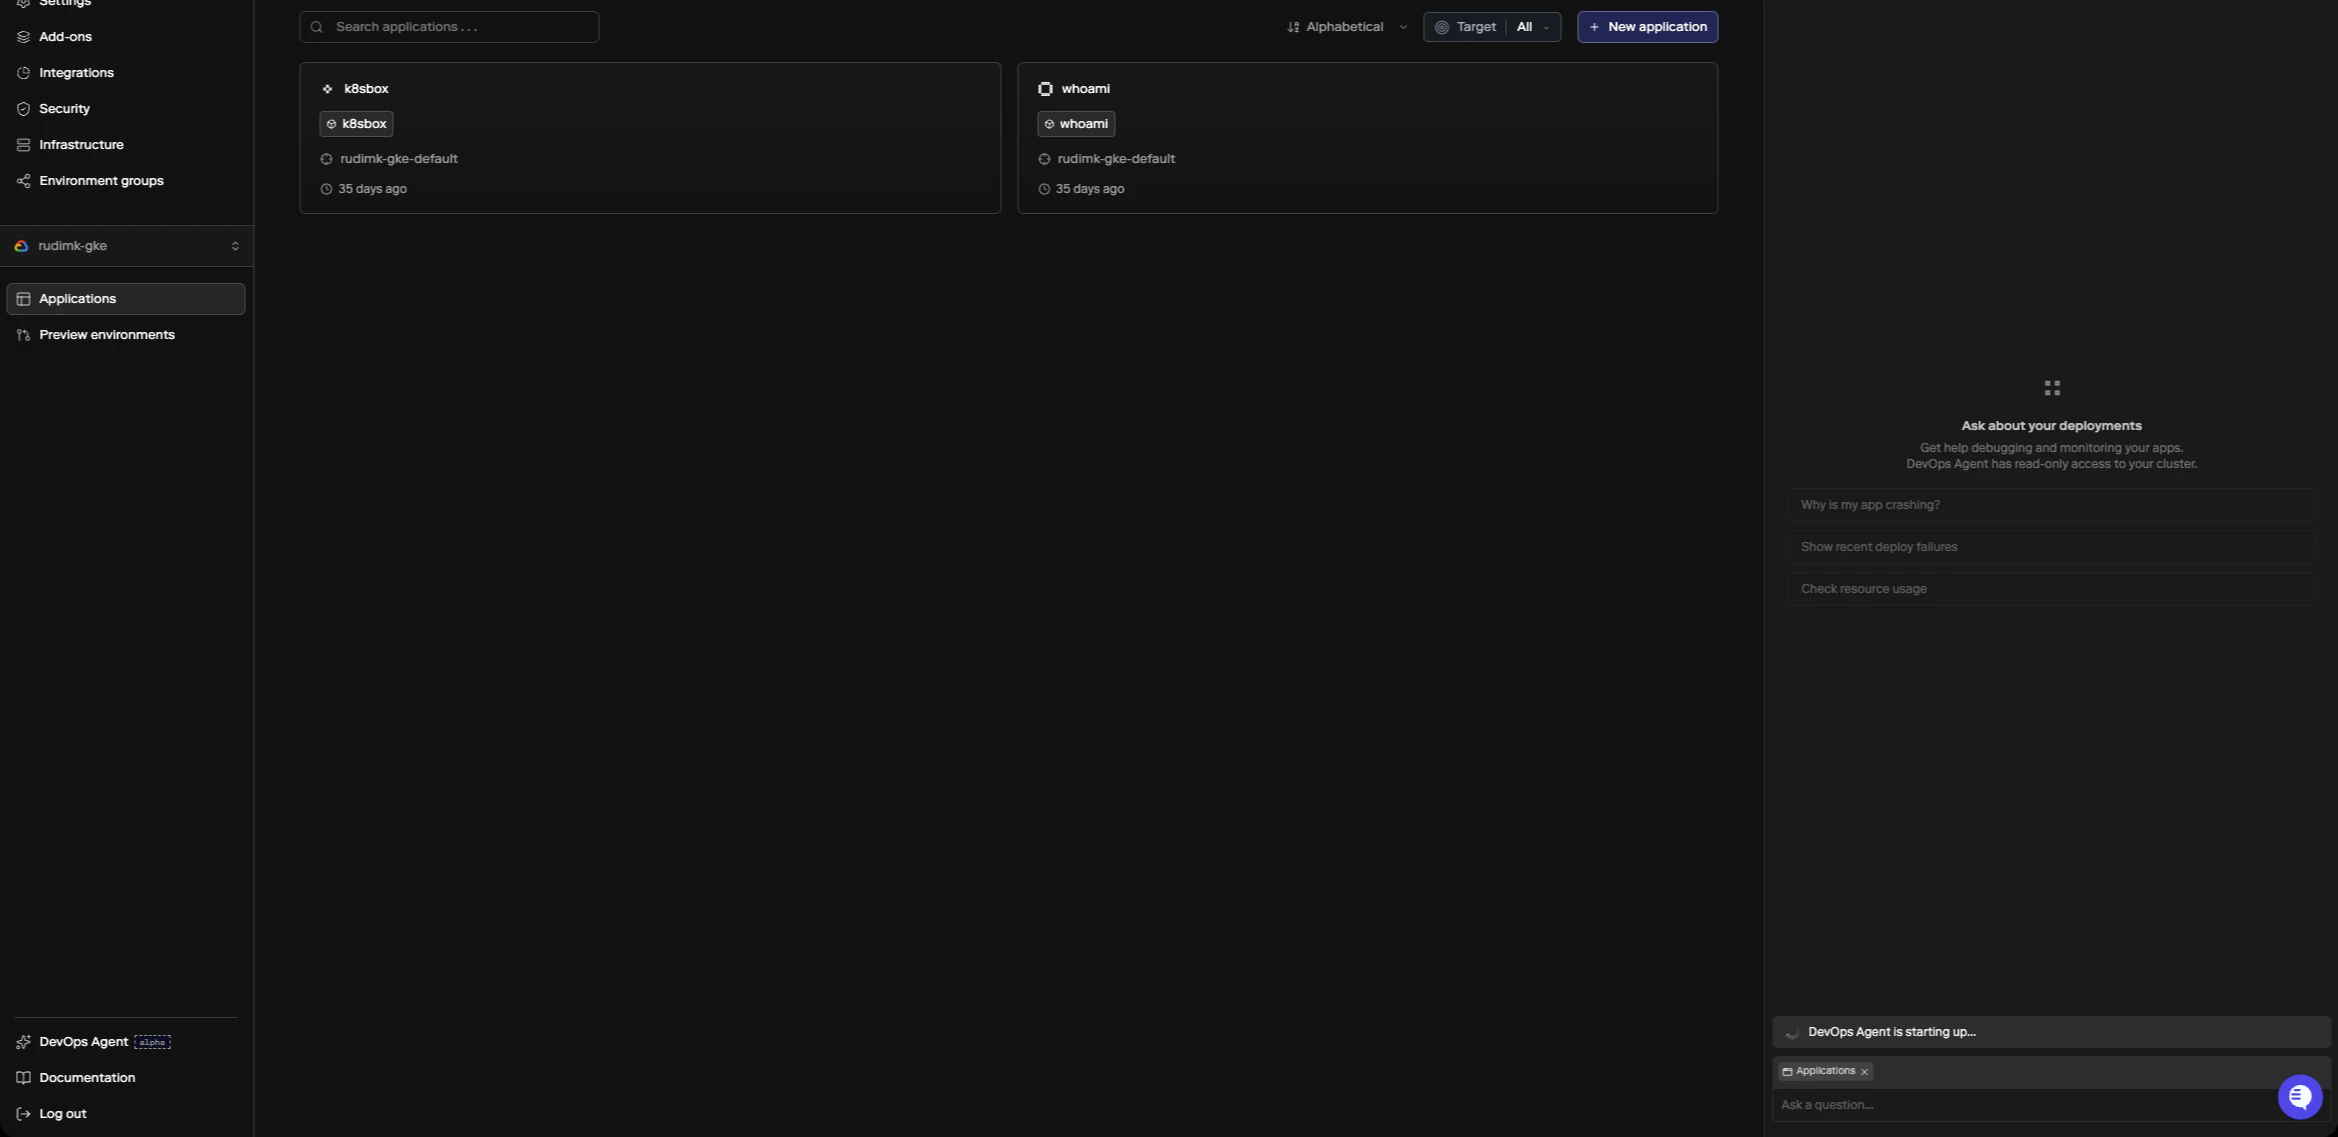Open the chat support bubble icon
The height and width of the screenshot is (1137, 2338).
[x=2299, y=1097]
